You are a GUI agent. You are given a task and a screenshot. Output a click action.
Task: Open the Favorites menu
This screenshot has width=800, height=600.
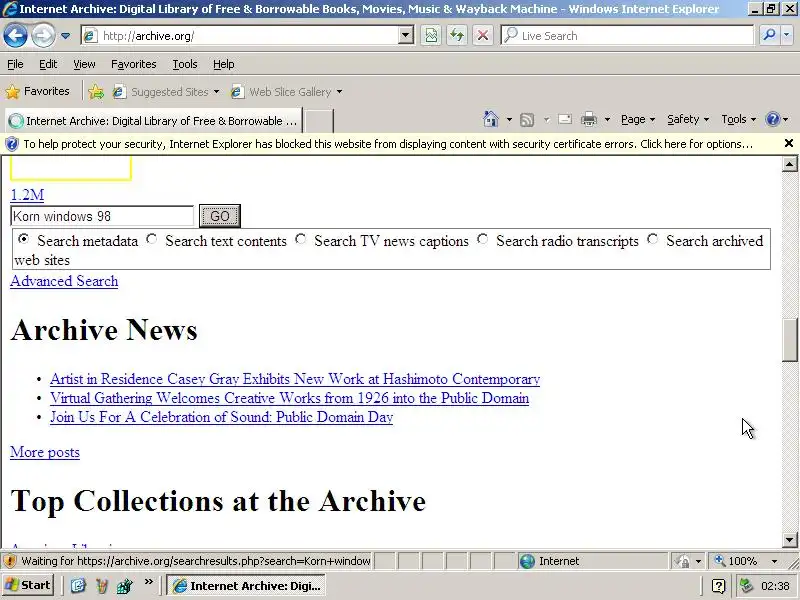coord(134,64)
